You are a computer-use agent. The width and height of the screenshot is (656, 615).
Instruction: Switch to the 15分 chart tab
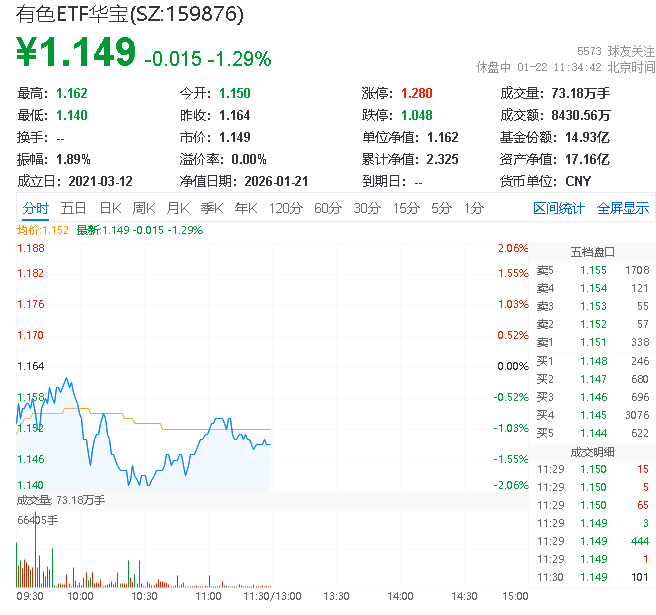tap(405, 208)
